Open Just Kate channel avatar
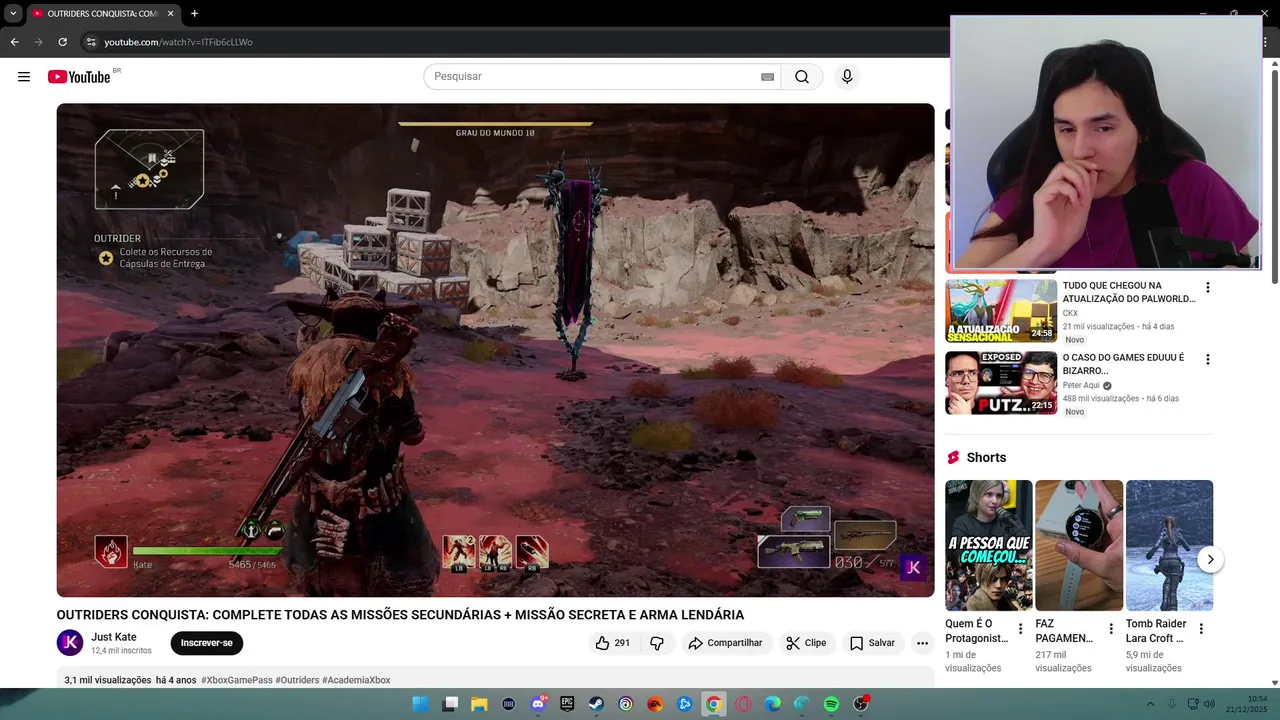The image size is (1280, 720). 70,643
